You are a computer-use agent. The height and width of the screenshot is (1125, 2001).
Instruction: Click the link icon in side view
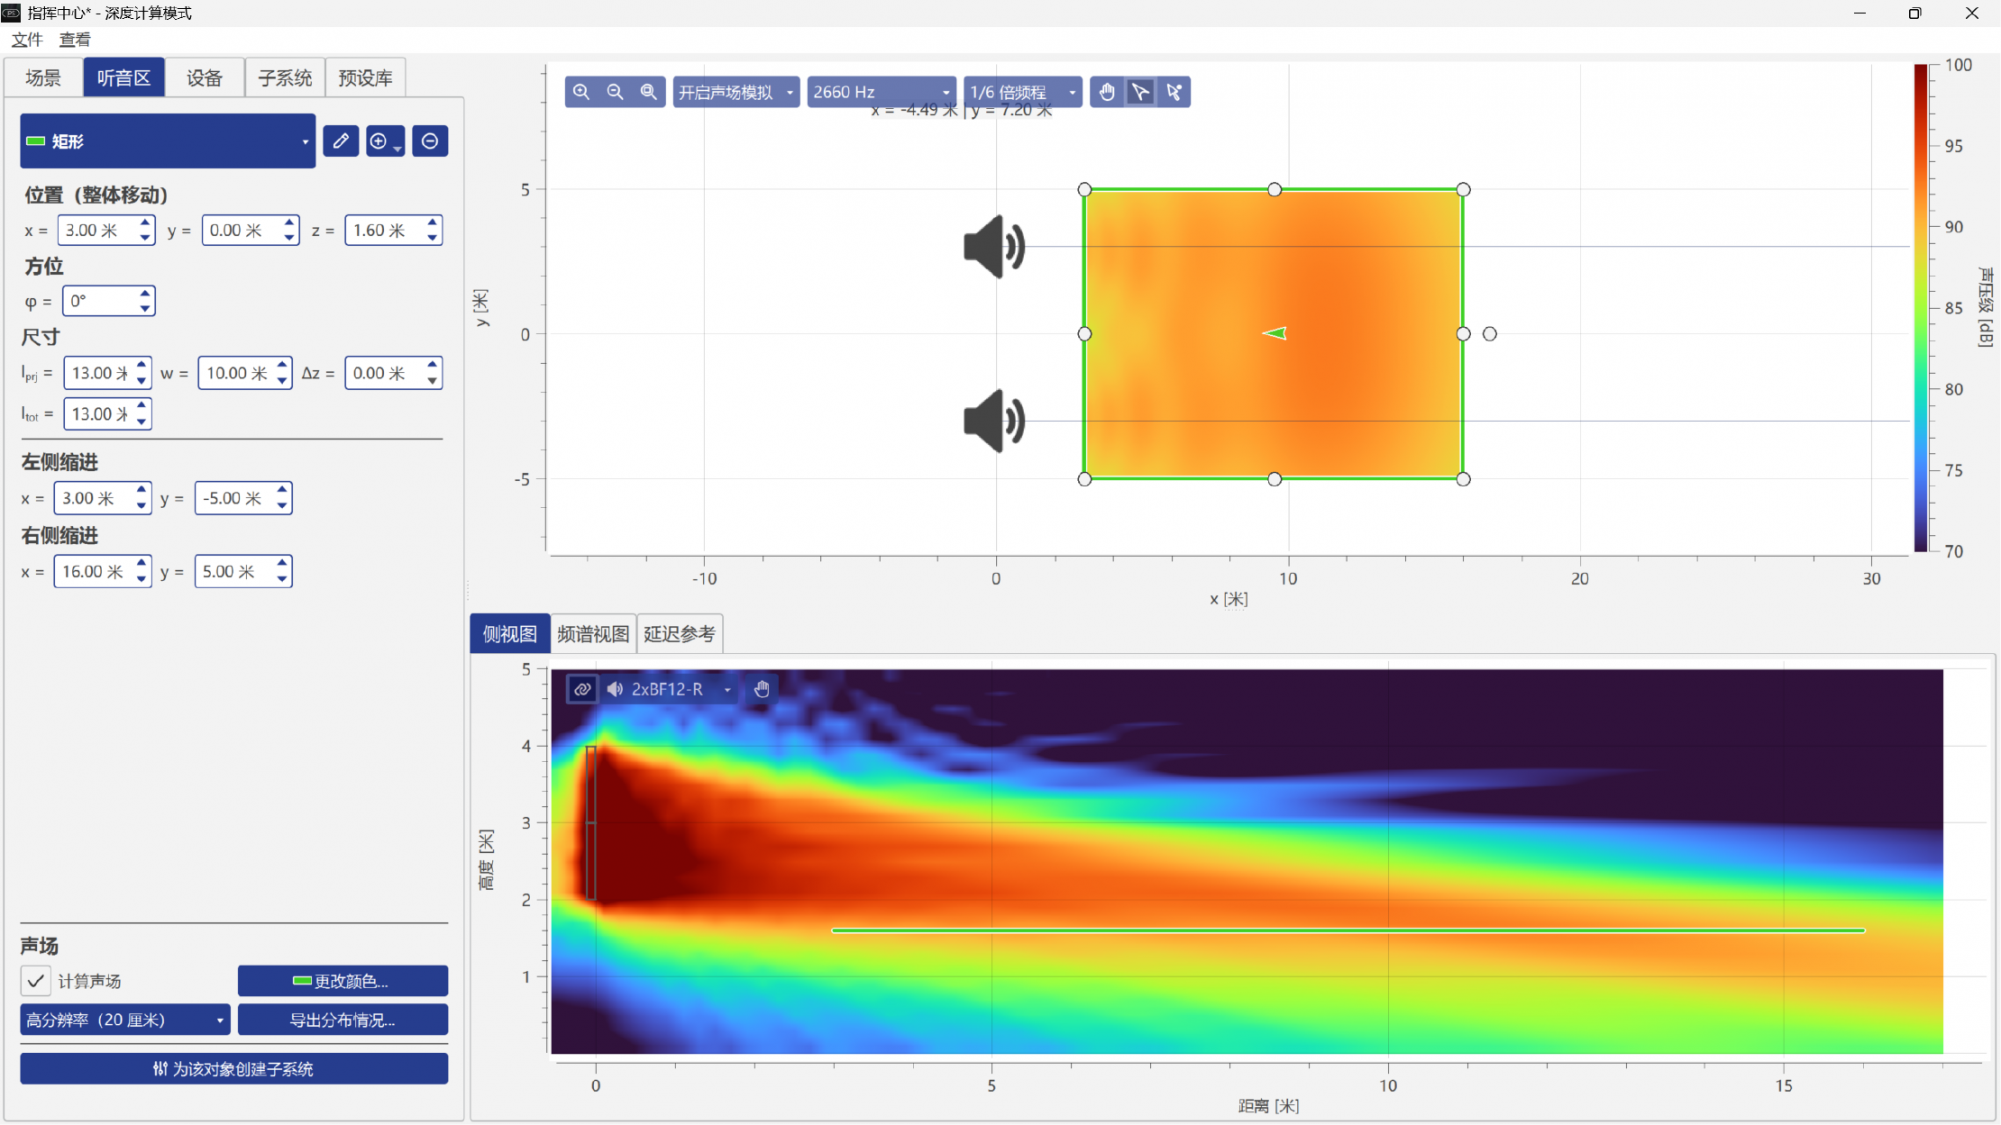pyautogui.click(x=582, y=689)
